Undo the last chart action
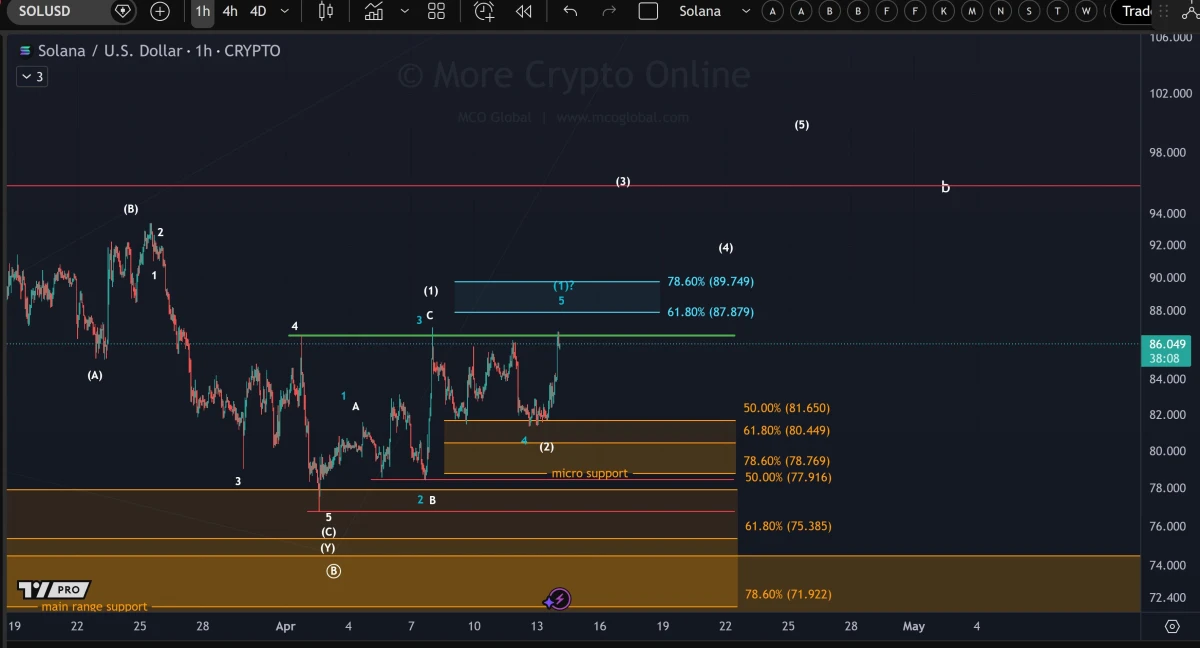Screen dimensions: 1200x648 pyautogui.click(x=570, y=11)
